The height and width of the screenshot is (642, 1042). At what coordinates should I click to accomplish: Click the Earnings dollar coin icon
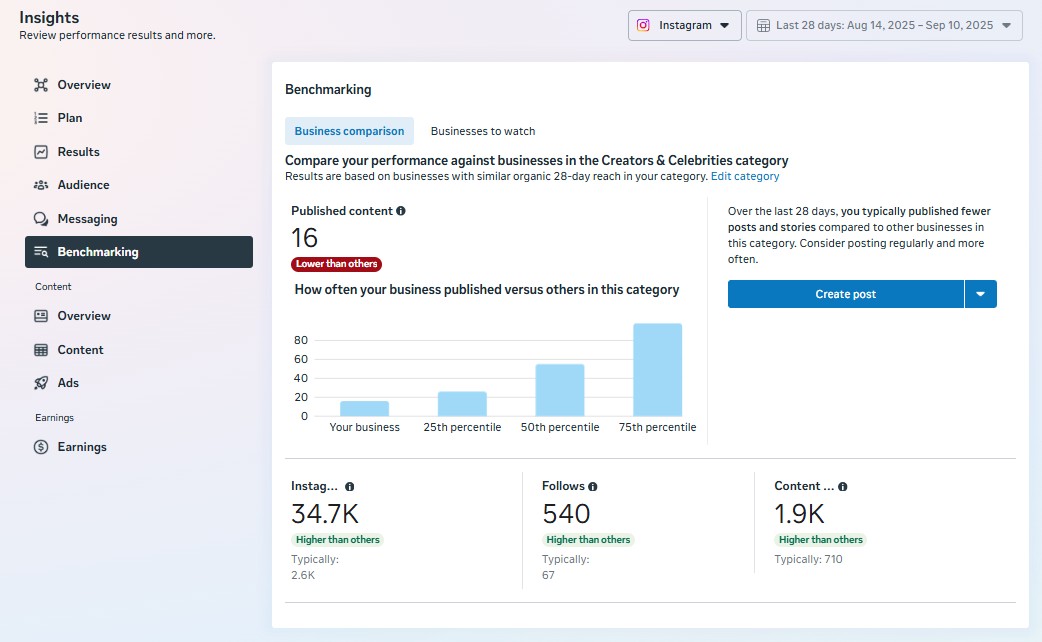point(41,447)
